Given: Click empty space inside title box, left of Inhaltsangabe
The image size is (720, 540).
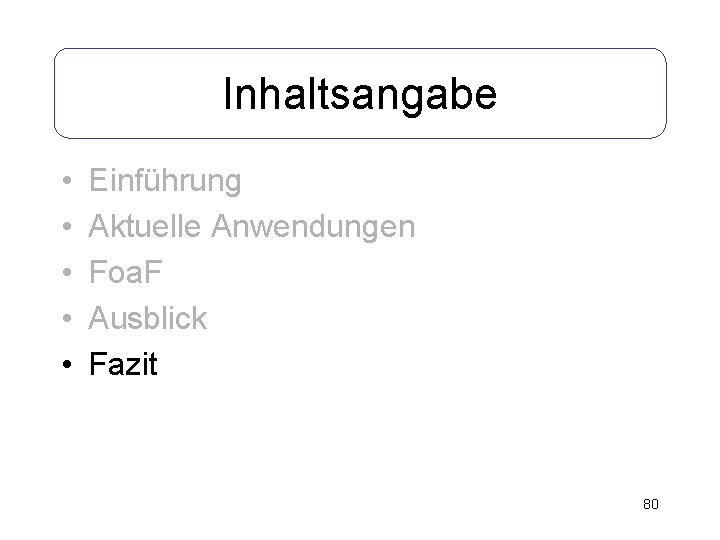Looking at the screenshot, I should [x=130, y=94].
